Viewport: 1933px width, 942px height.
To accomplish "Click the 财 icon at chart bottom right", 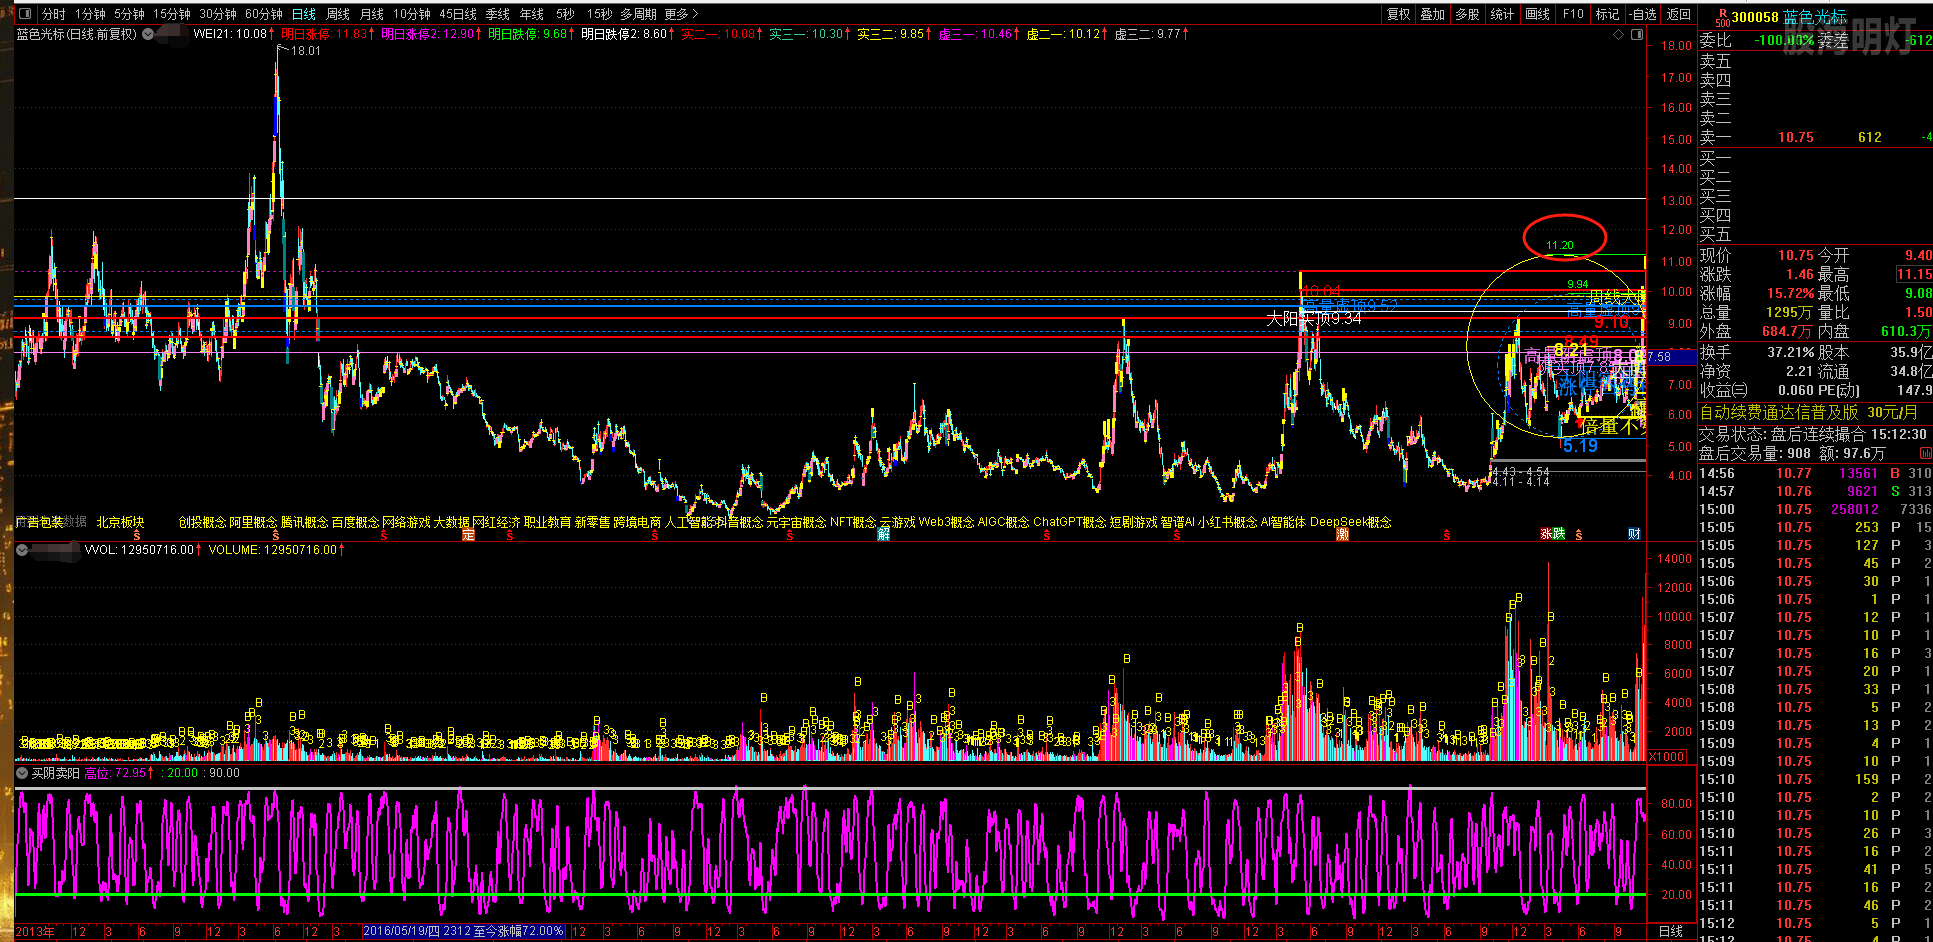I will (x=1634, y=534).
